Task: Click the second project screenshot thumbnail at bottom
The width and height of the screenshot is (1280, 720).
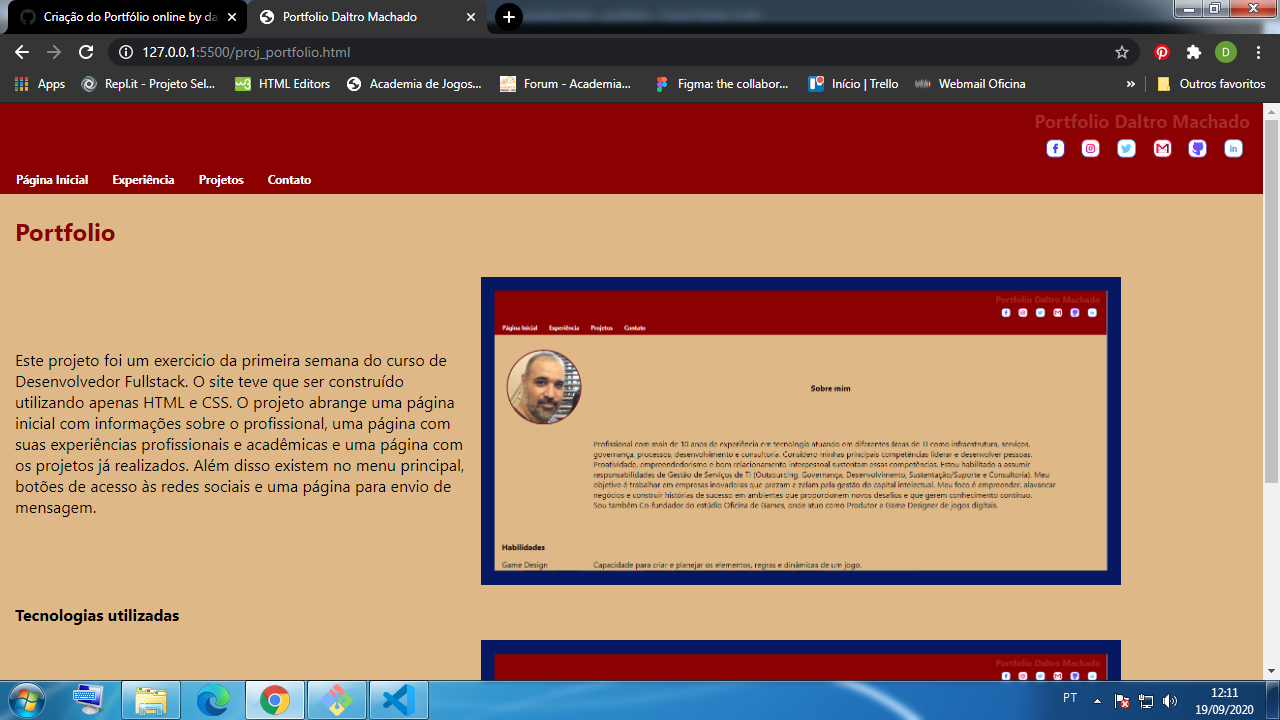Action: click(801, 660)
